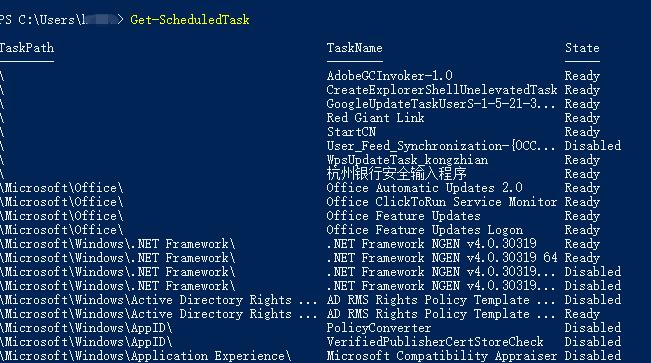651x363 pixels.
Task: Click Microsoft Compatibility Appraiser task name
Action: [441, 356]
